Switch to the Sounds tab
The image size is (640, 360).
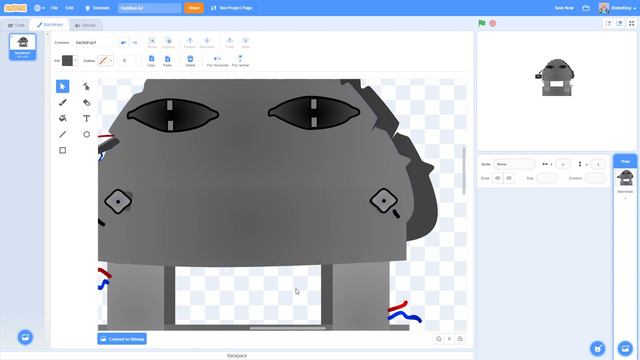(85, 25)
